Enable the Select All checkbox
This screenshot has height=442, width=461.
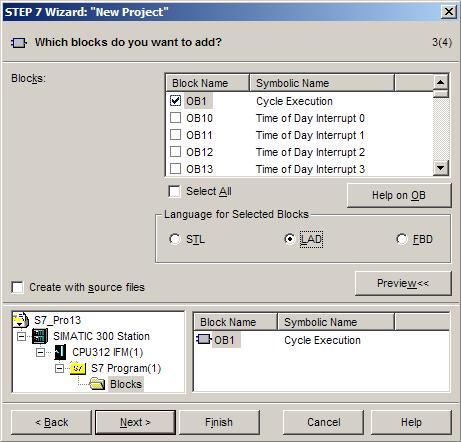(x=174, y=192)
